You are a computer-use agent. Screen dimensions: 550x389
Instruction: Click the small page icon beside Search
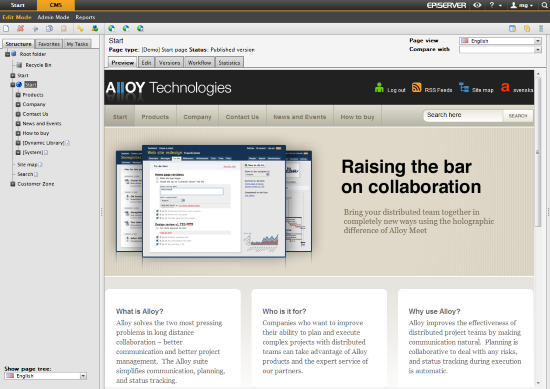click(x=36, y=174)
